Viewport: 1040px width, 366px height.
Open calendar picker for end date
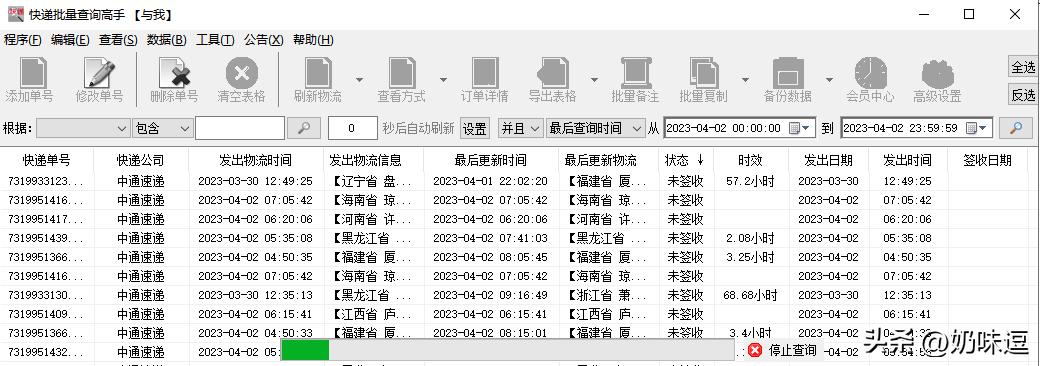(x=977, y=128)
